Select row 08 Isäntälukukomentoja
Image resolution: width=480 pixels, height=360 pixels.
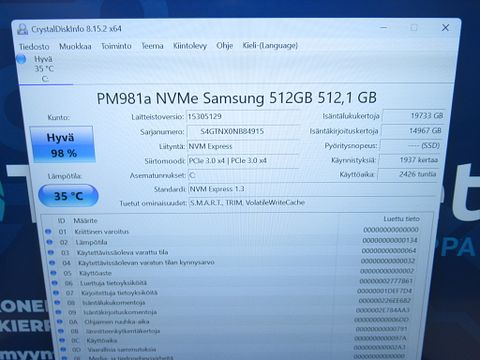point(232,302)
